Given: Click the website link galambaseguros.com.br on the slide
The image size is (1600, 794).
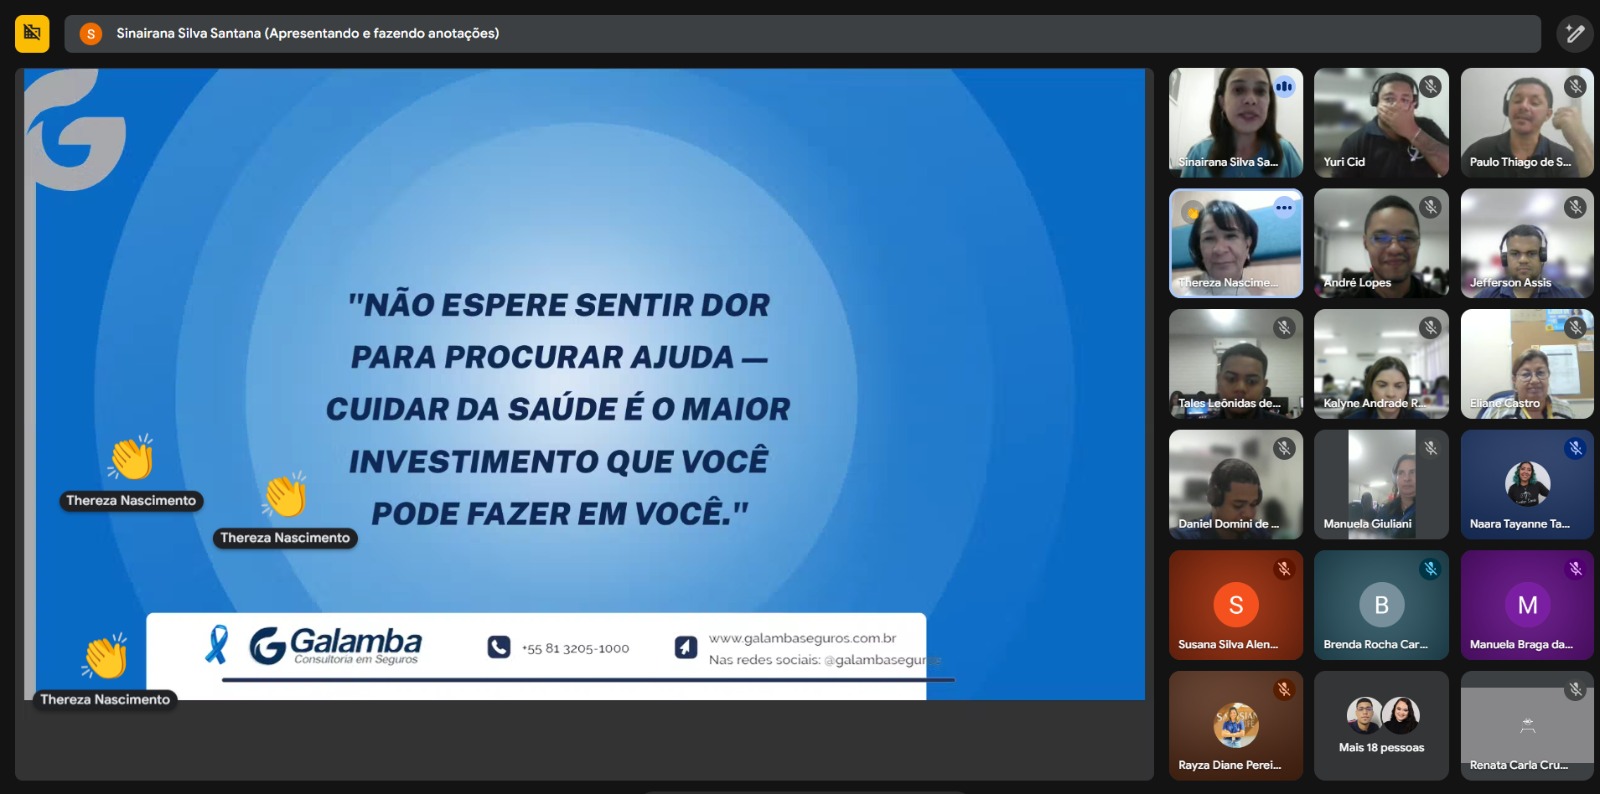Looking at the screenshot, I should [x=802, y=638].
